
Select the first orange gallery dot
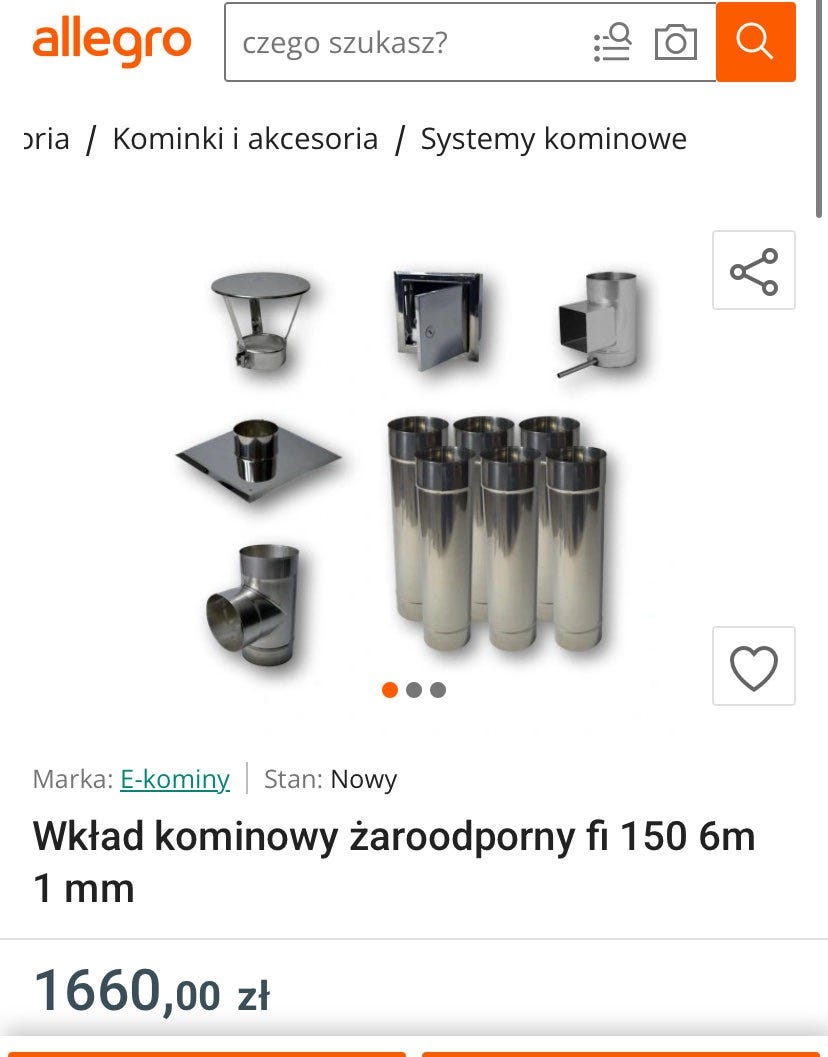click(x=390, y=690)
